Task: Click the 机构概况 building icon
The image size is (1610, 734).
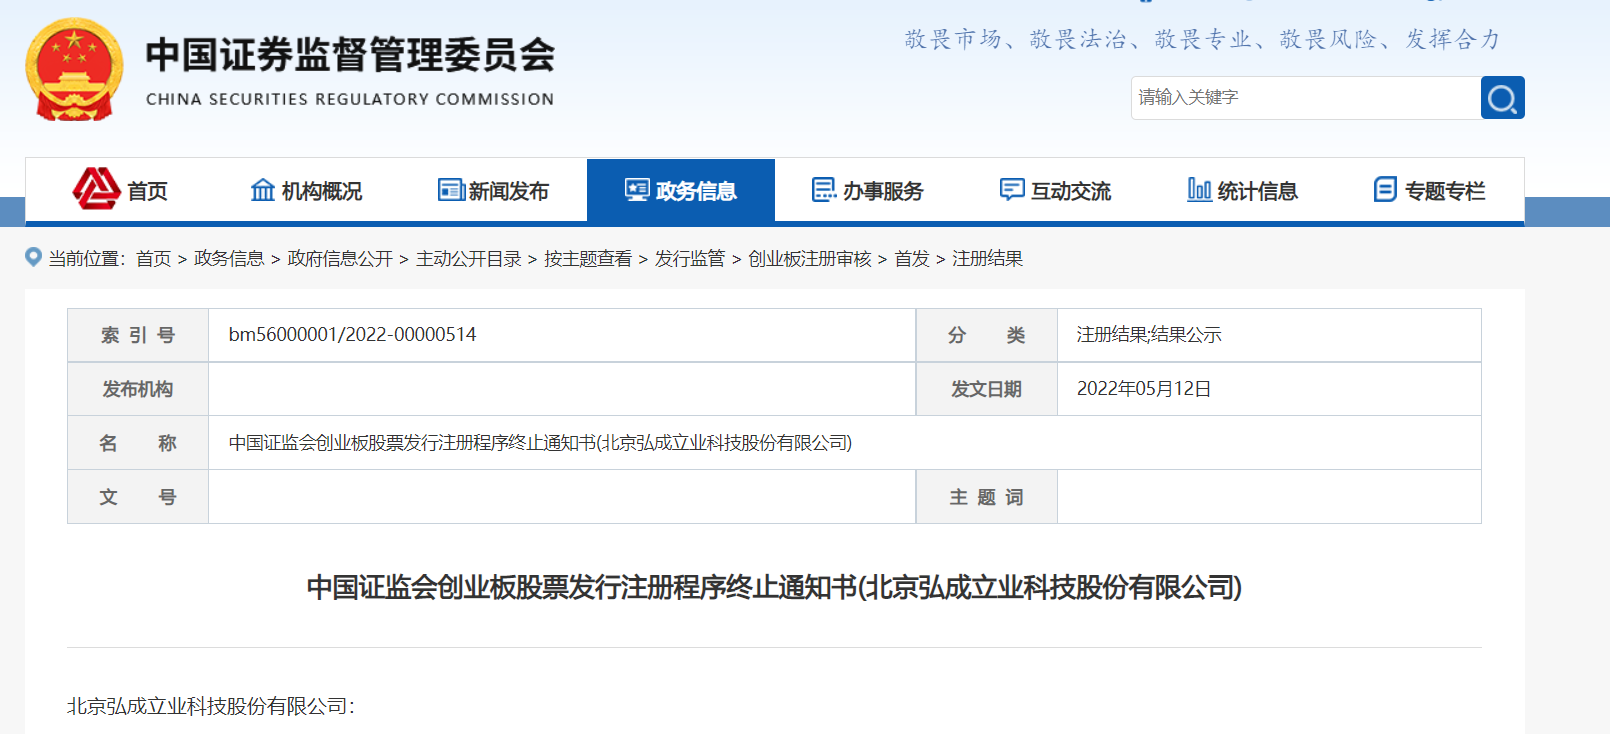Action: [262, 190]
